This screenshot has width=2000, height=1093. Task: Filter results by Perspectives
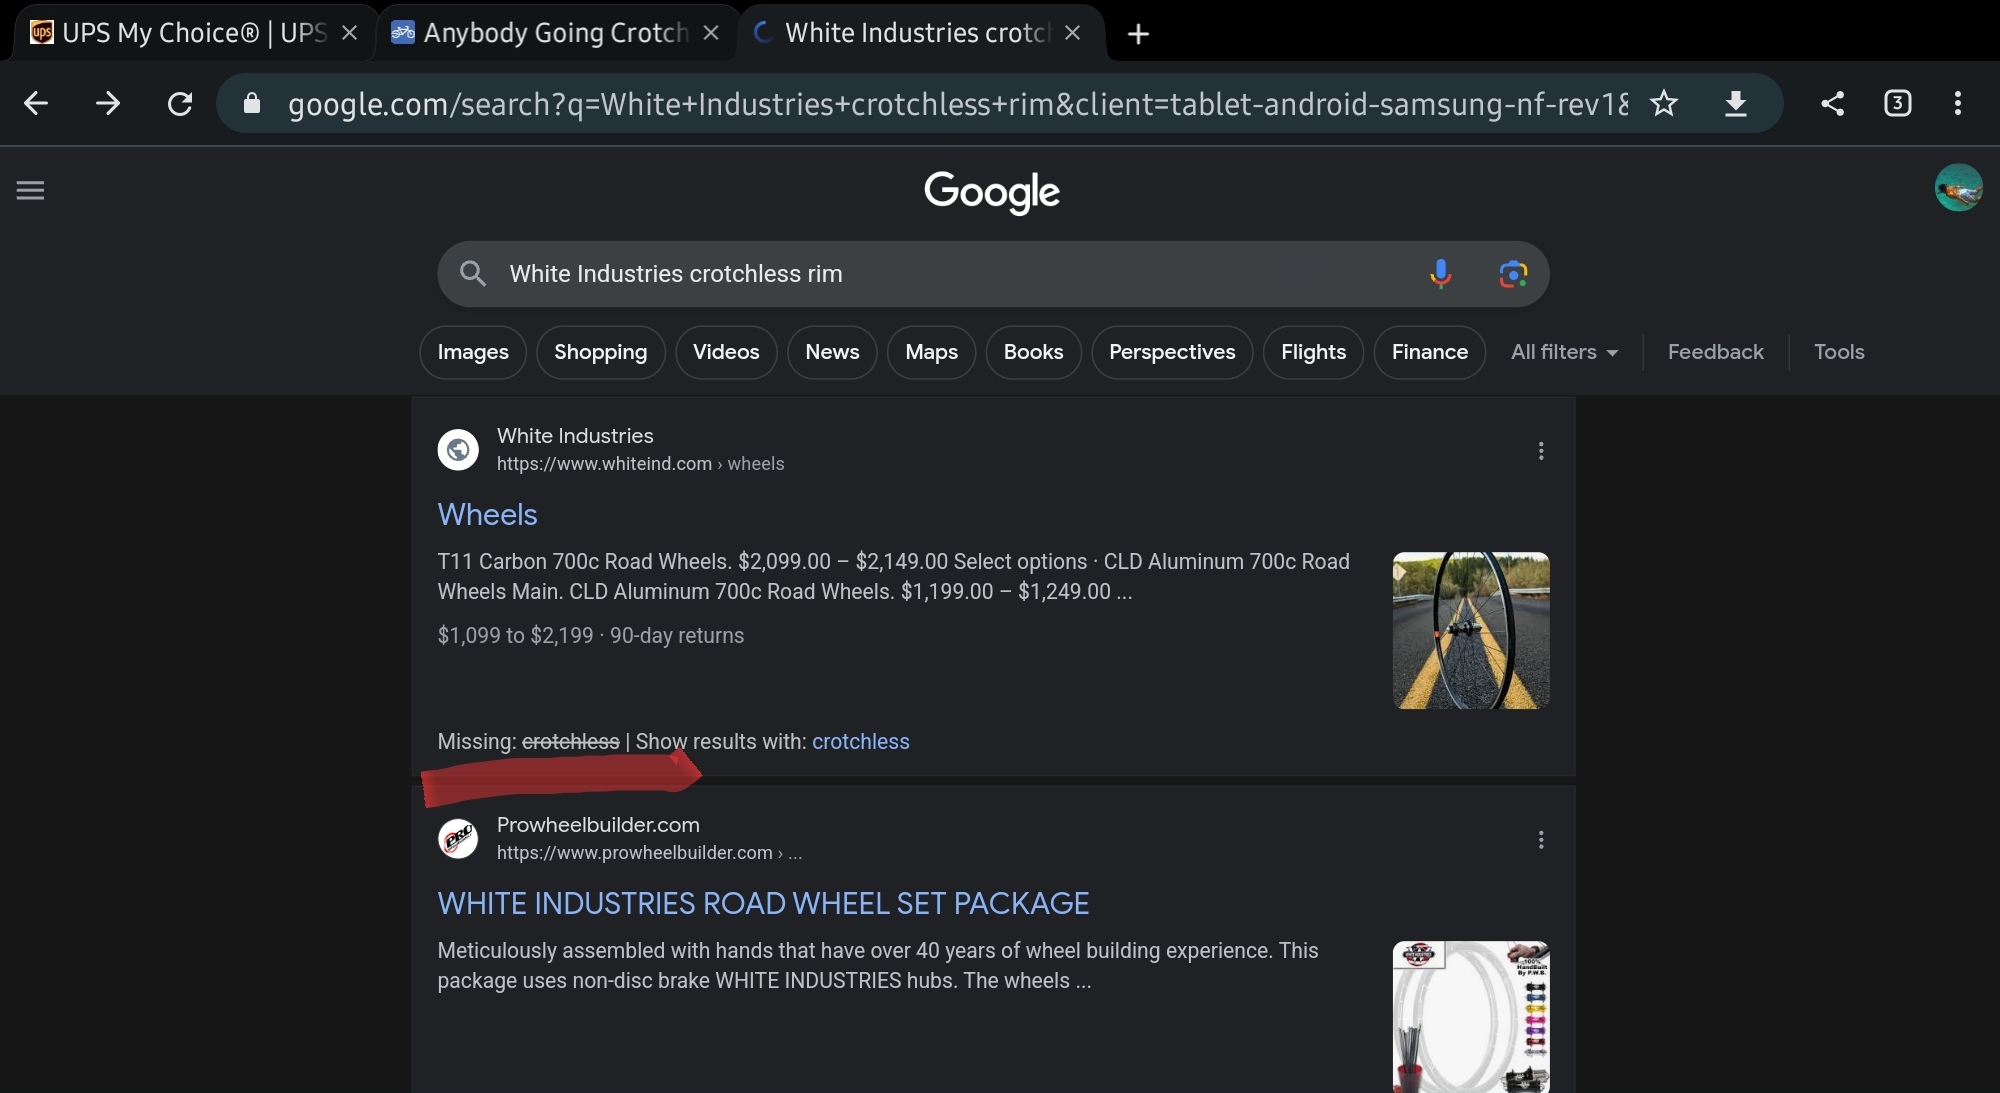1172,352
